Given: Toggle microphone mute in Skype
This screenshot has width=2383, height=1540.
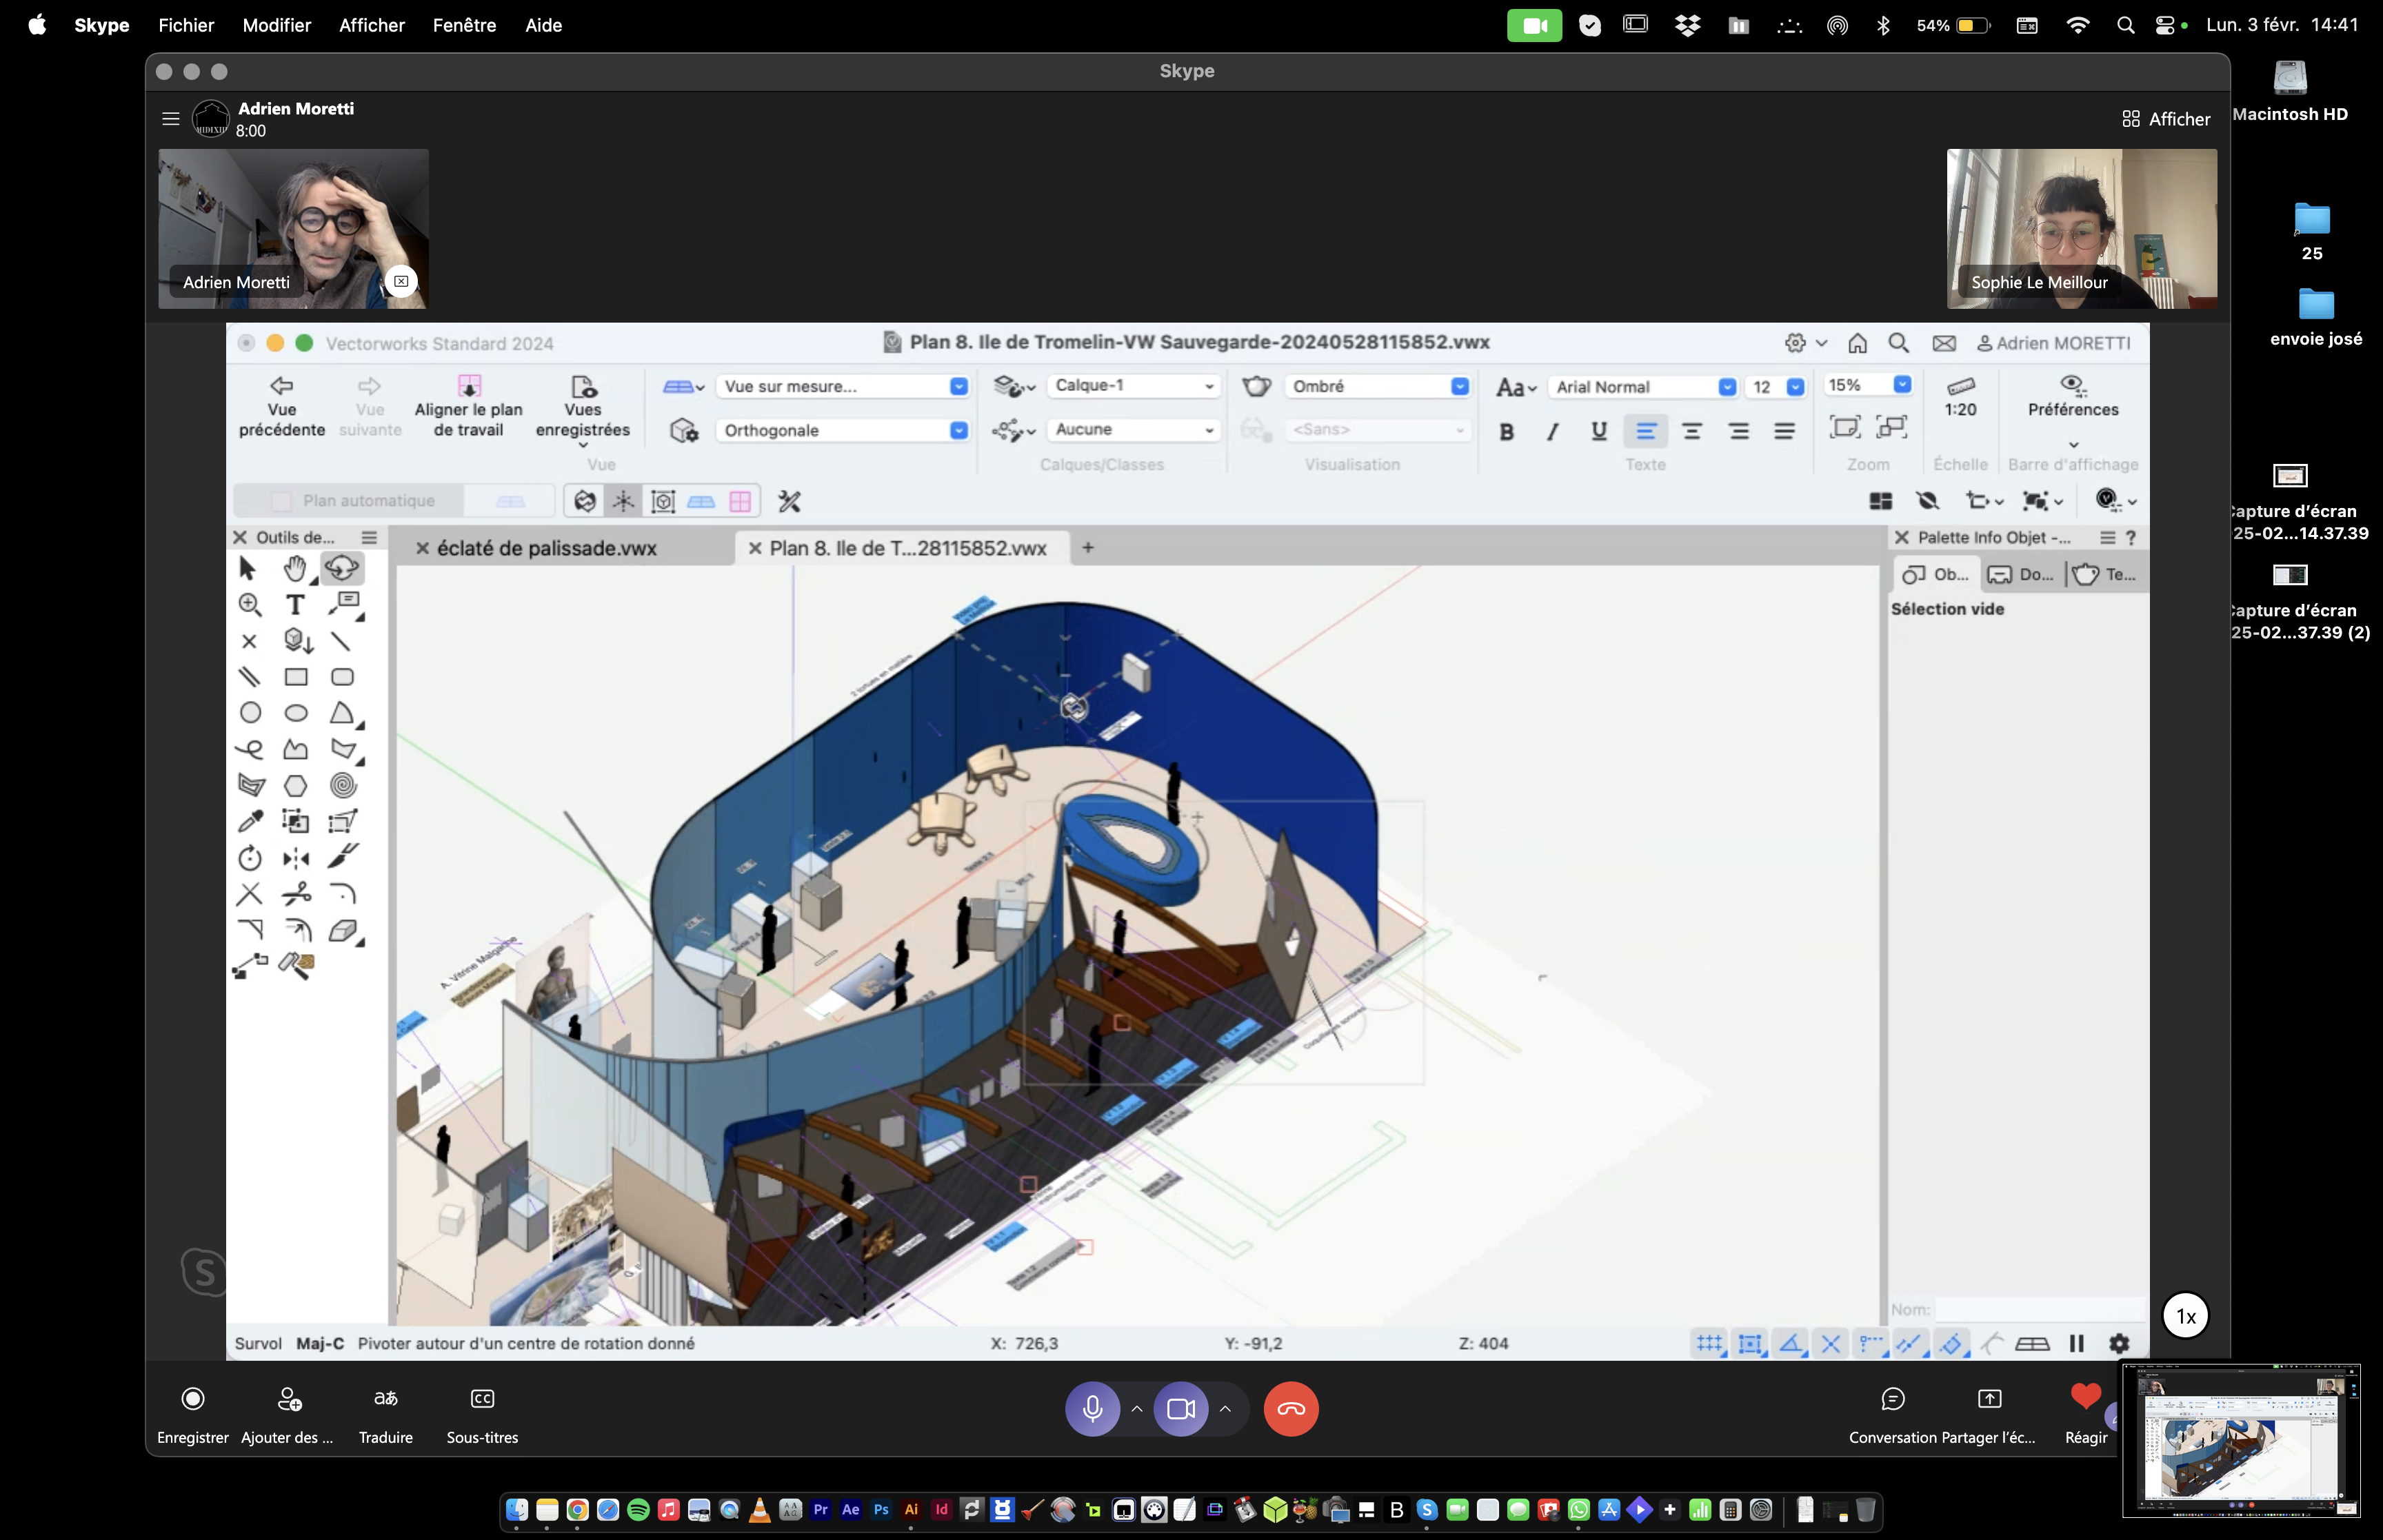Looking at the screenshot, I should tap(1092, 1408).
